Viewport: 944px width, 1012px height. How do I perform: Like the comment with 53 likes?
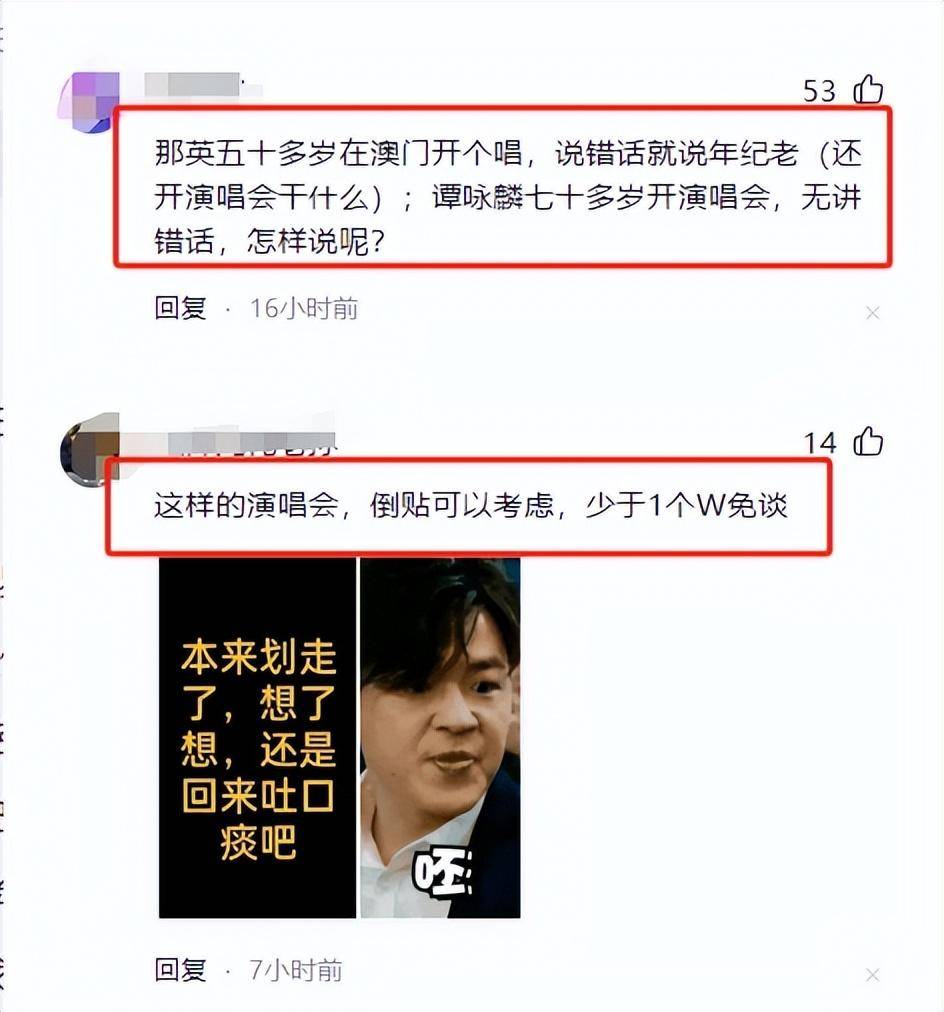[x=869, y=90]
